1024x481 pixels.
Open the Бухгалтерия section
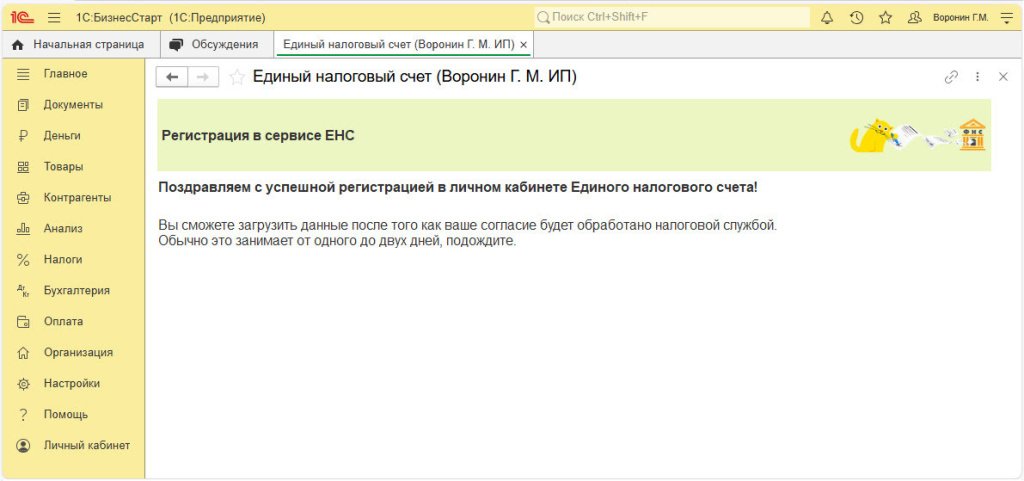pyautogui.click(x=73, y=290)
